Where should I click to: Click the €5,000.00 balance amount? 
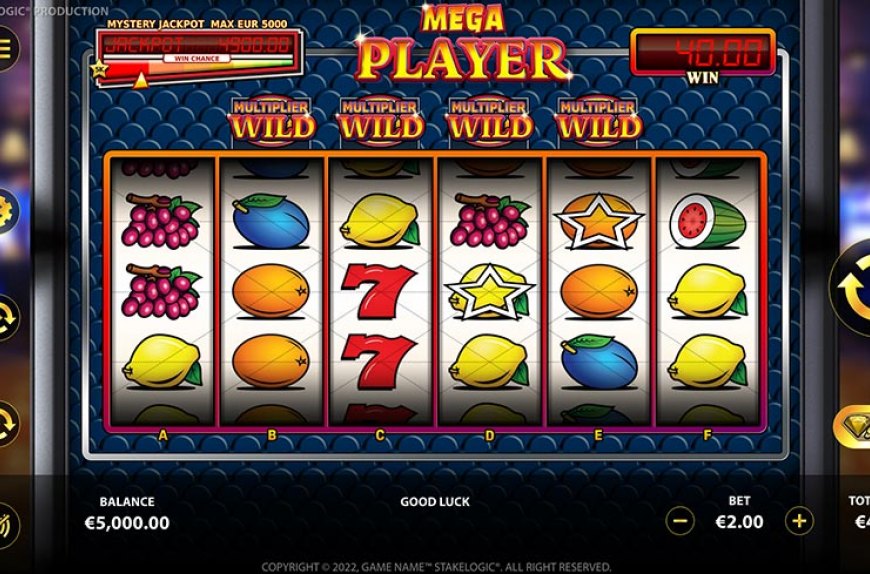pos(127,522)
